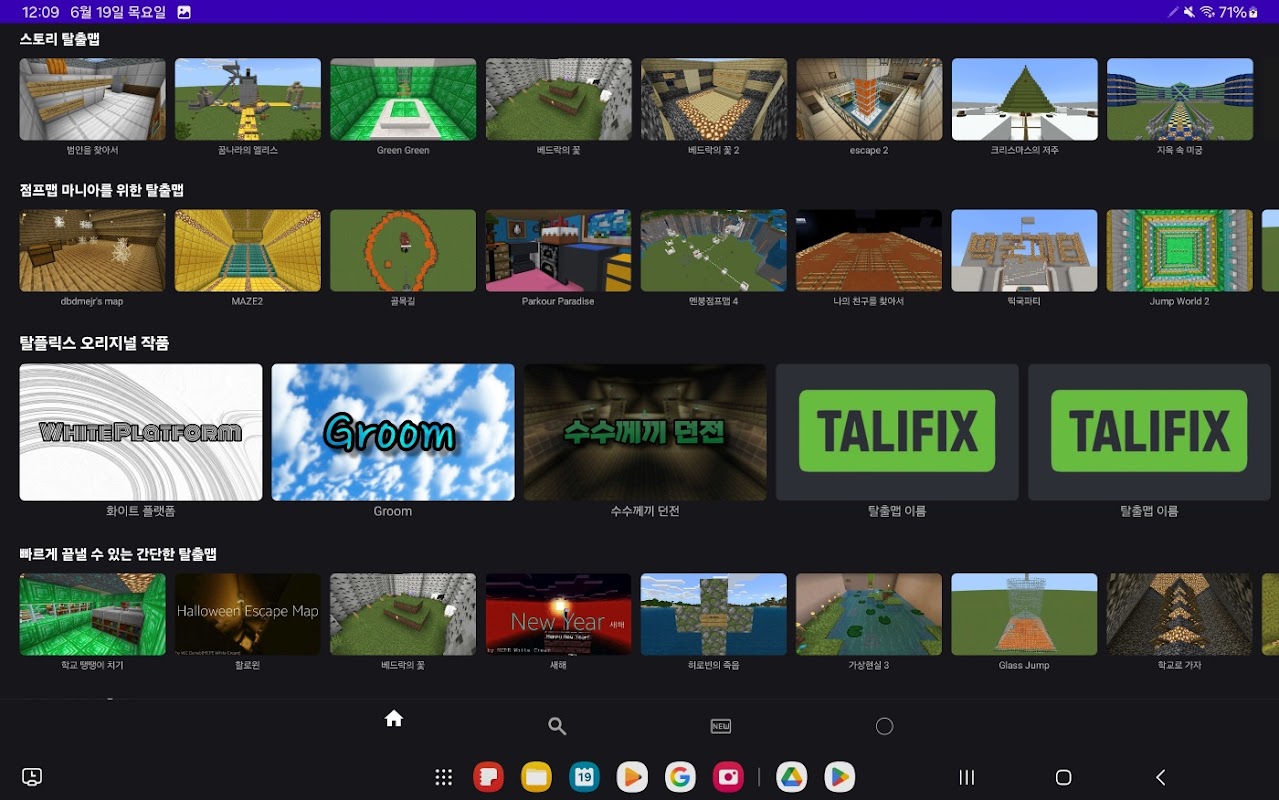Open the New Year 새해 map thumbnail
1279x800 pixels.
point(559,615)
